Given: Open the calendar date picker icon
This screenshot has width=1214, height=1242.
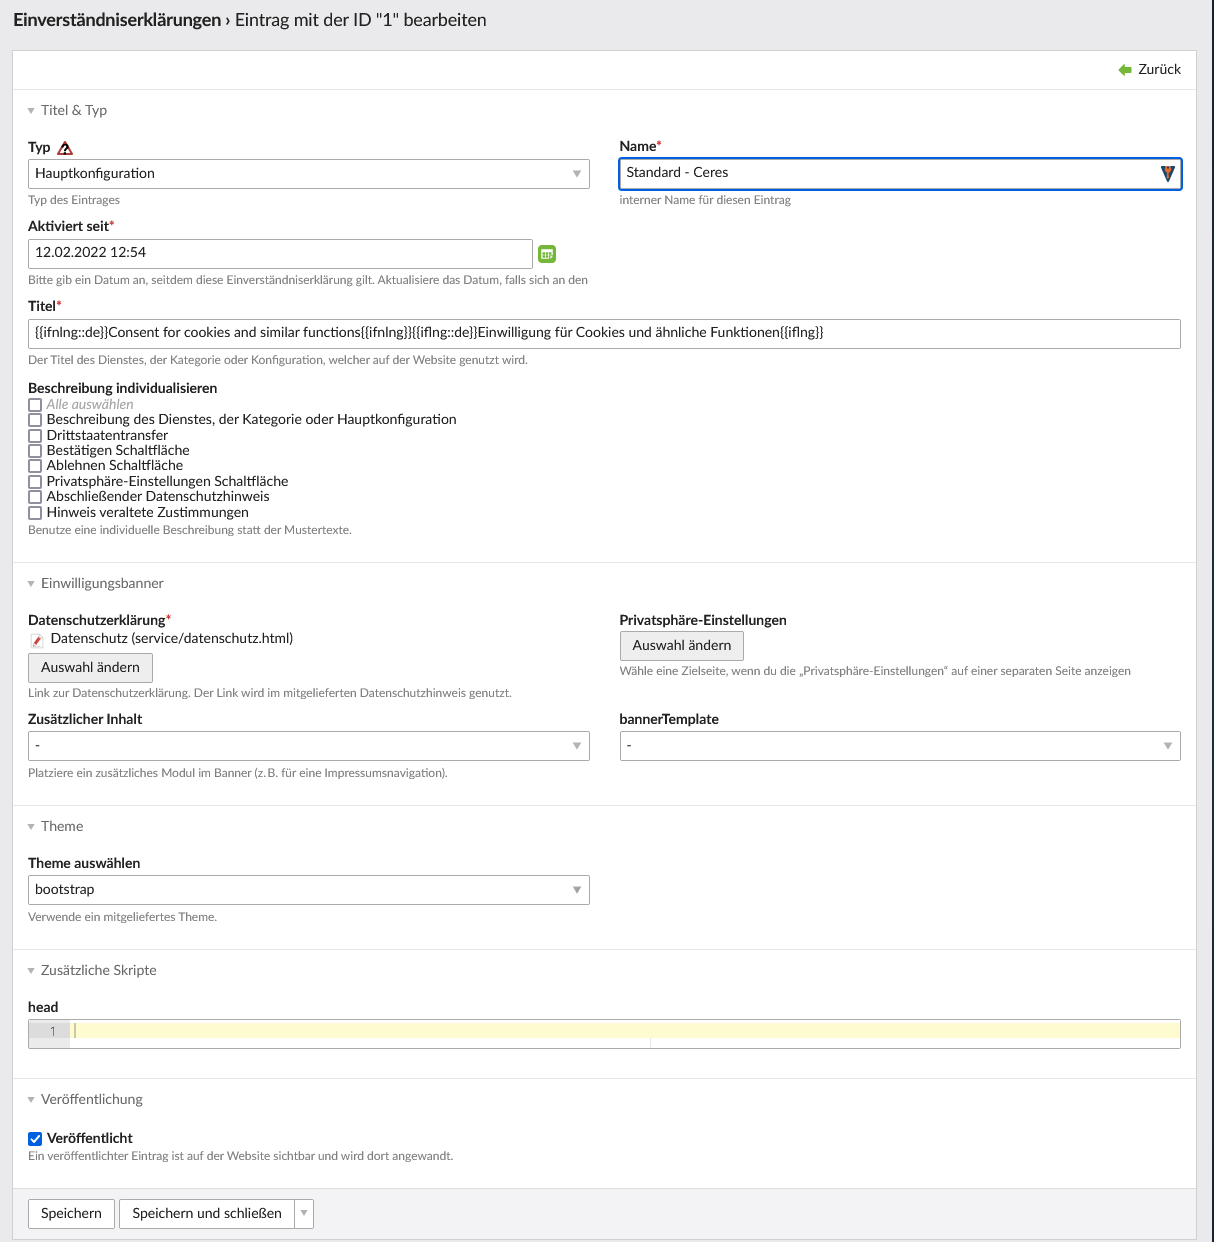Looking at the screenshot, I should [x=547, y=254].
